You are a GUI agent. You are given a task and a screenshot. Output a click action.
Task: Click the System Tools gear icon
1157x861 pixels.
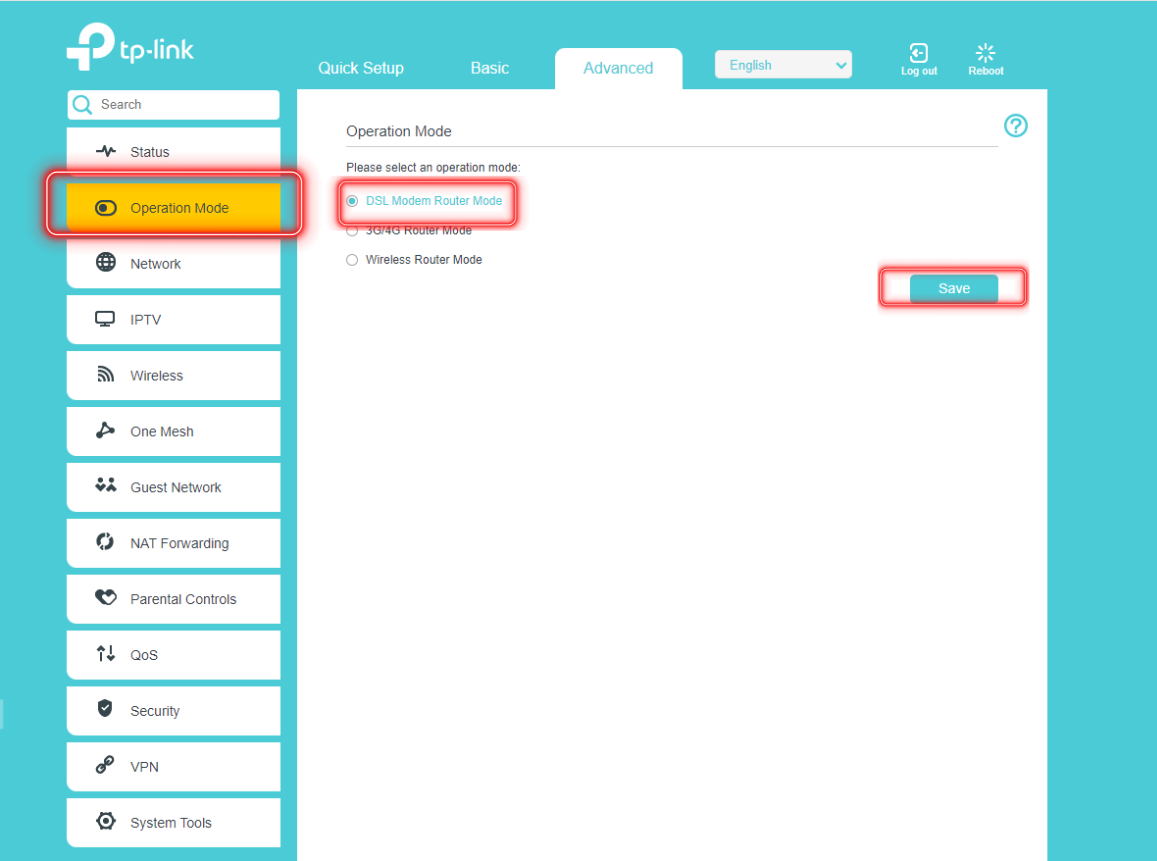106,820
